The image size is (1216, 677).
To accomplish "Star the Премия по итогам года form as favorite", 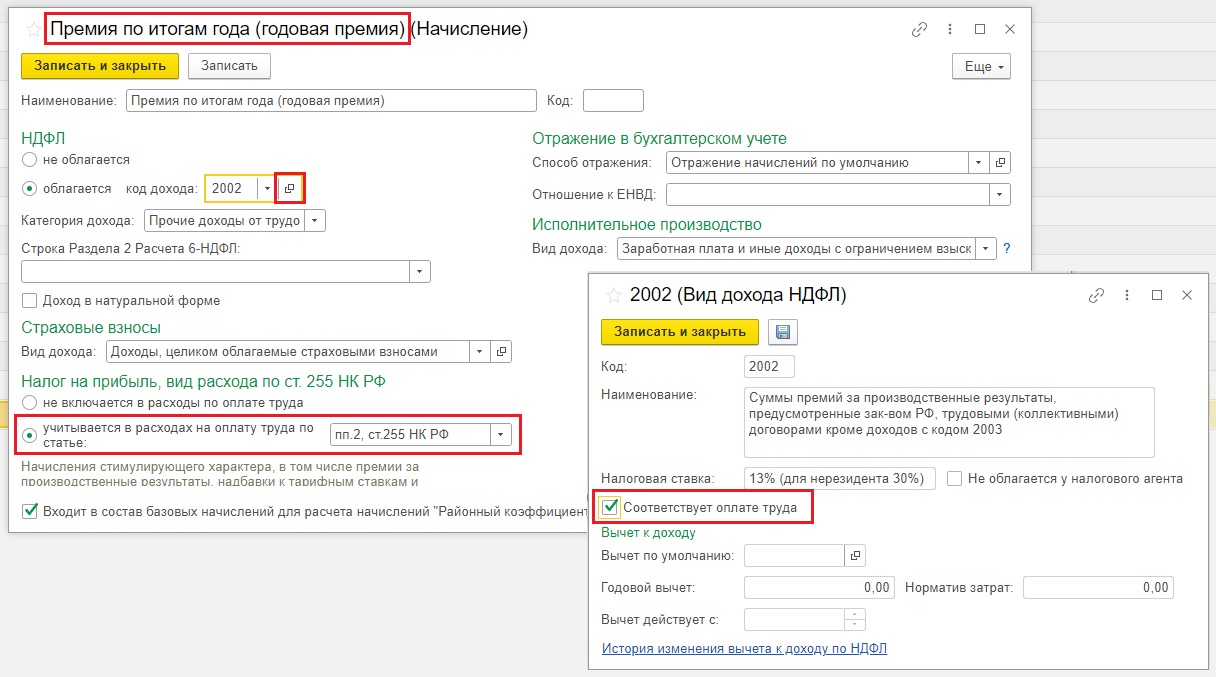I will (x=33, y=30).
